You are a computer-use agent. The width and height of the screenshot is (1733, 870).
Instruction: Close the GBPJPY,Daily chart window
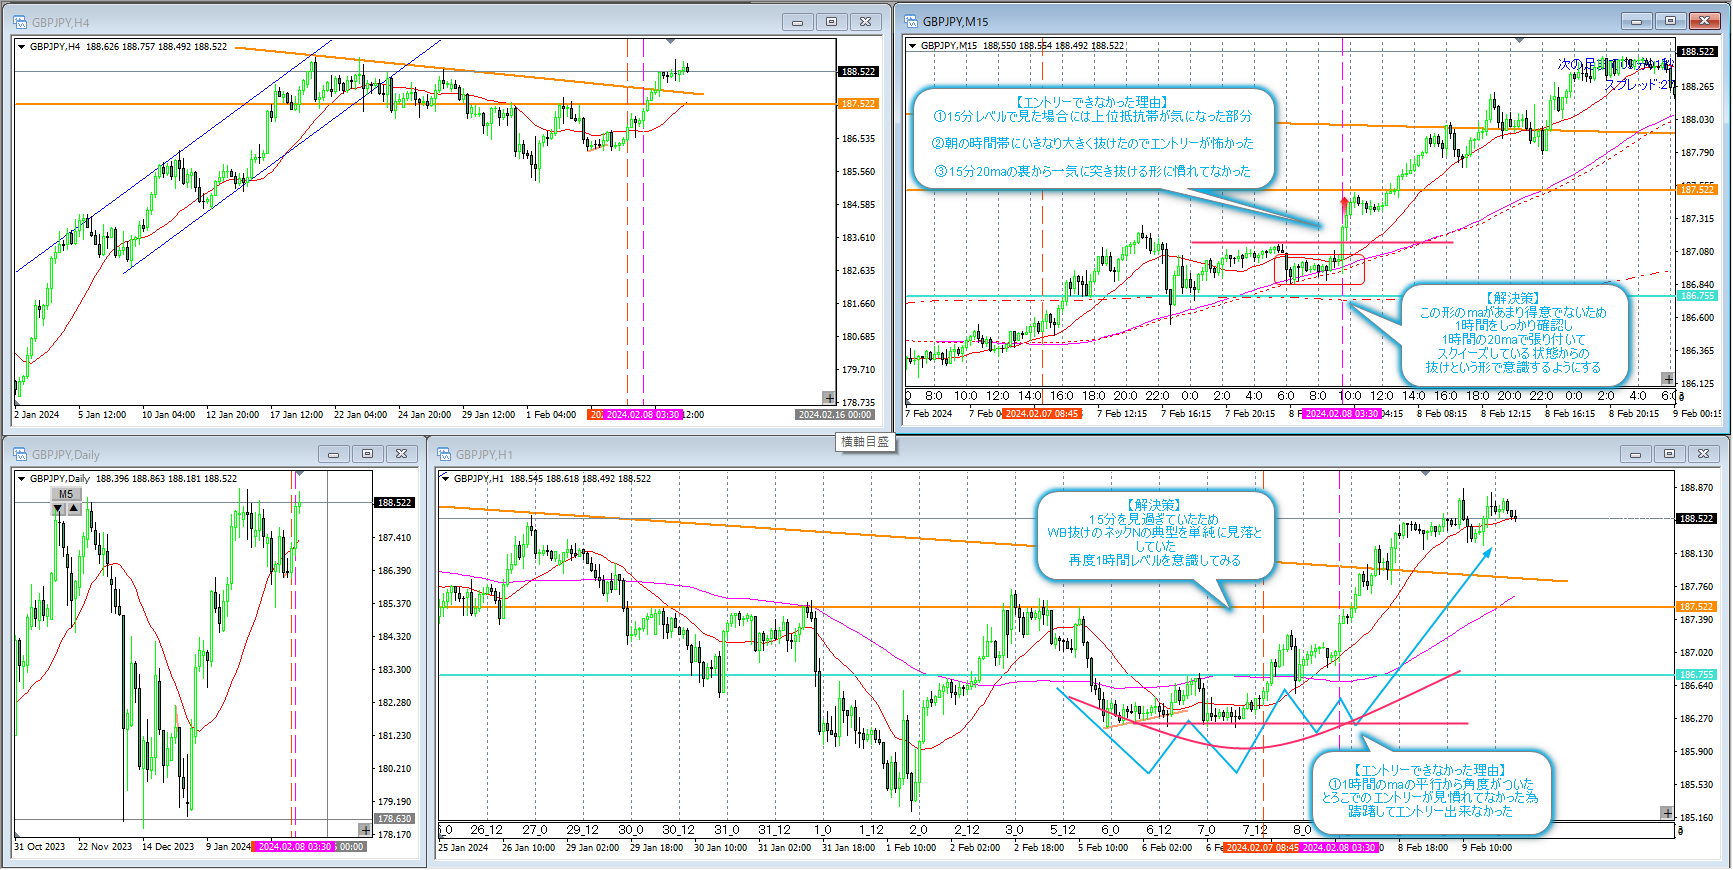pyautogui.click(x=402, y=454)
